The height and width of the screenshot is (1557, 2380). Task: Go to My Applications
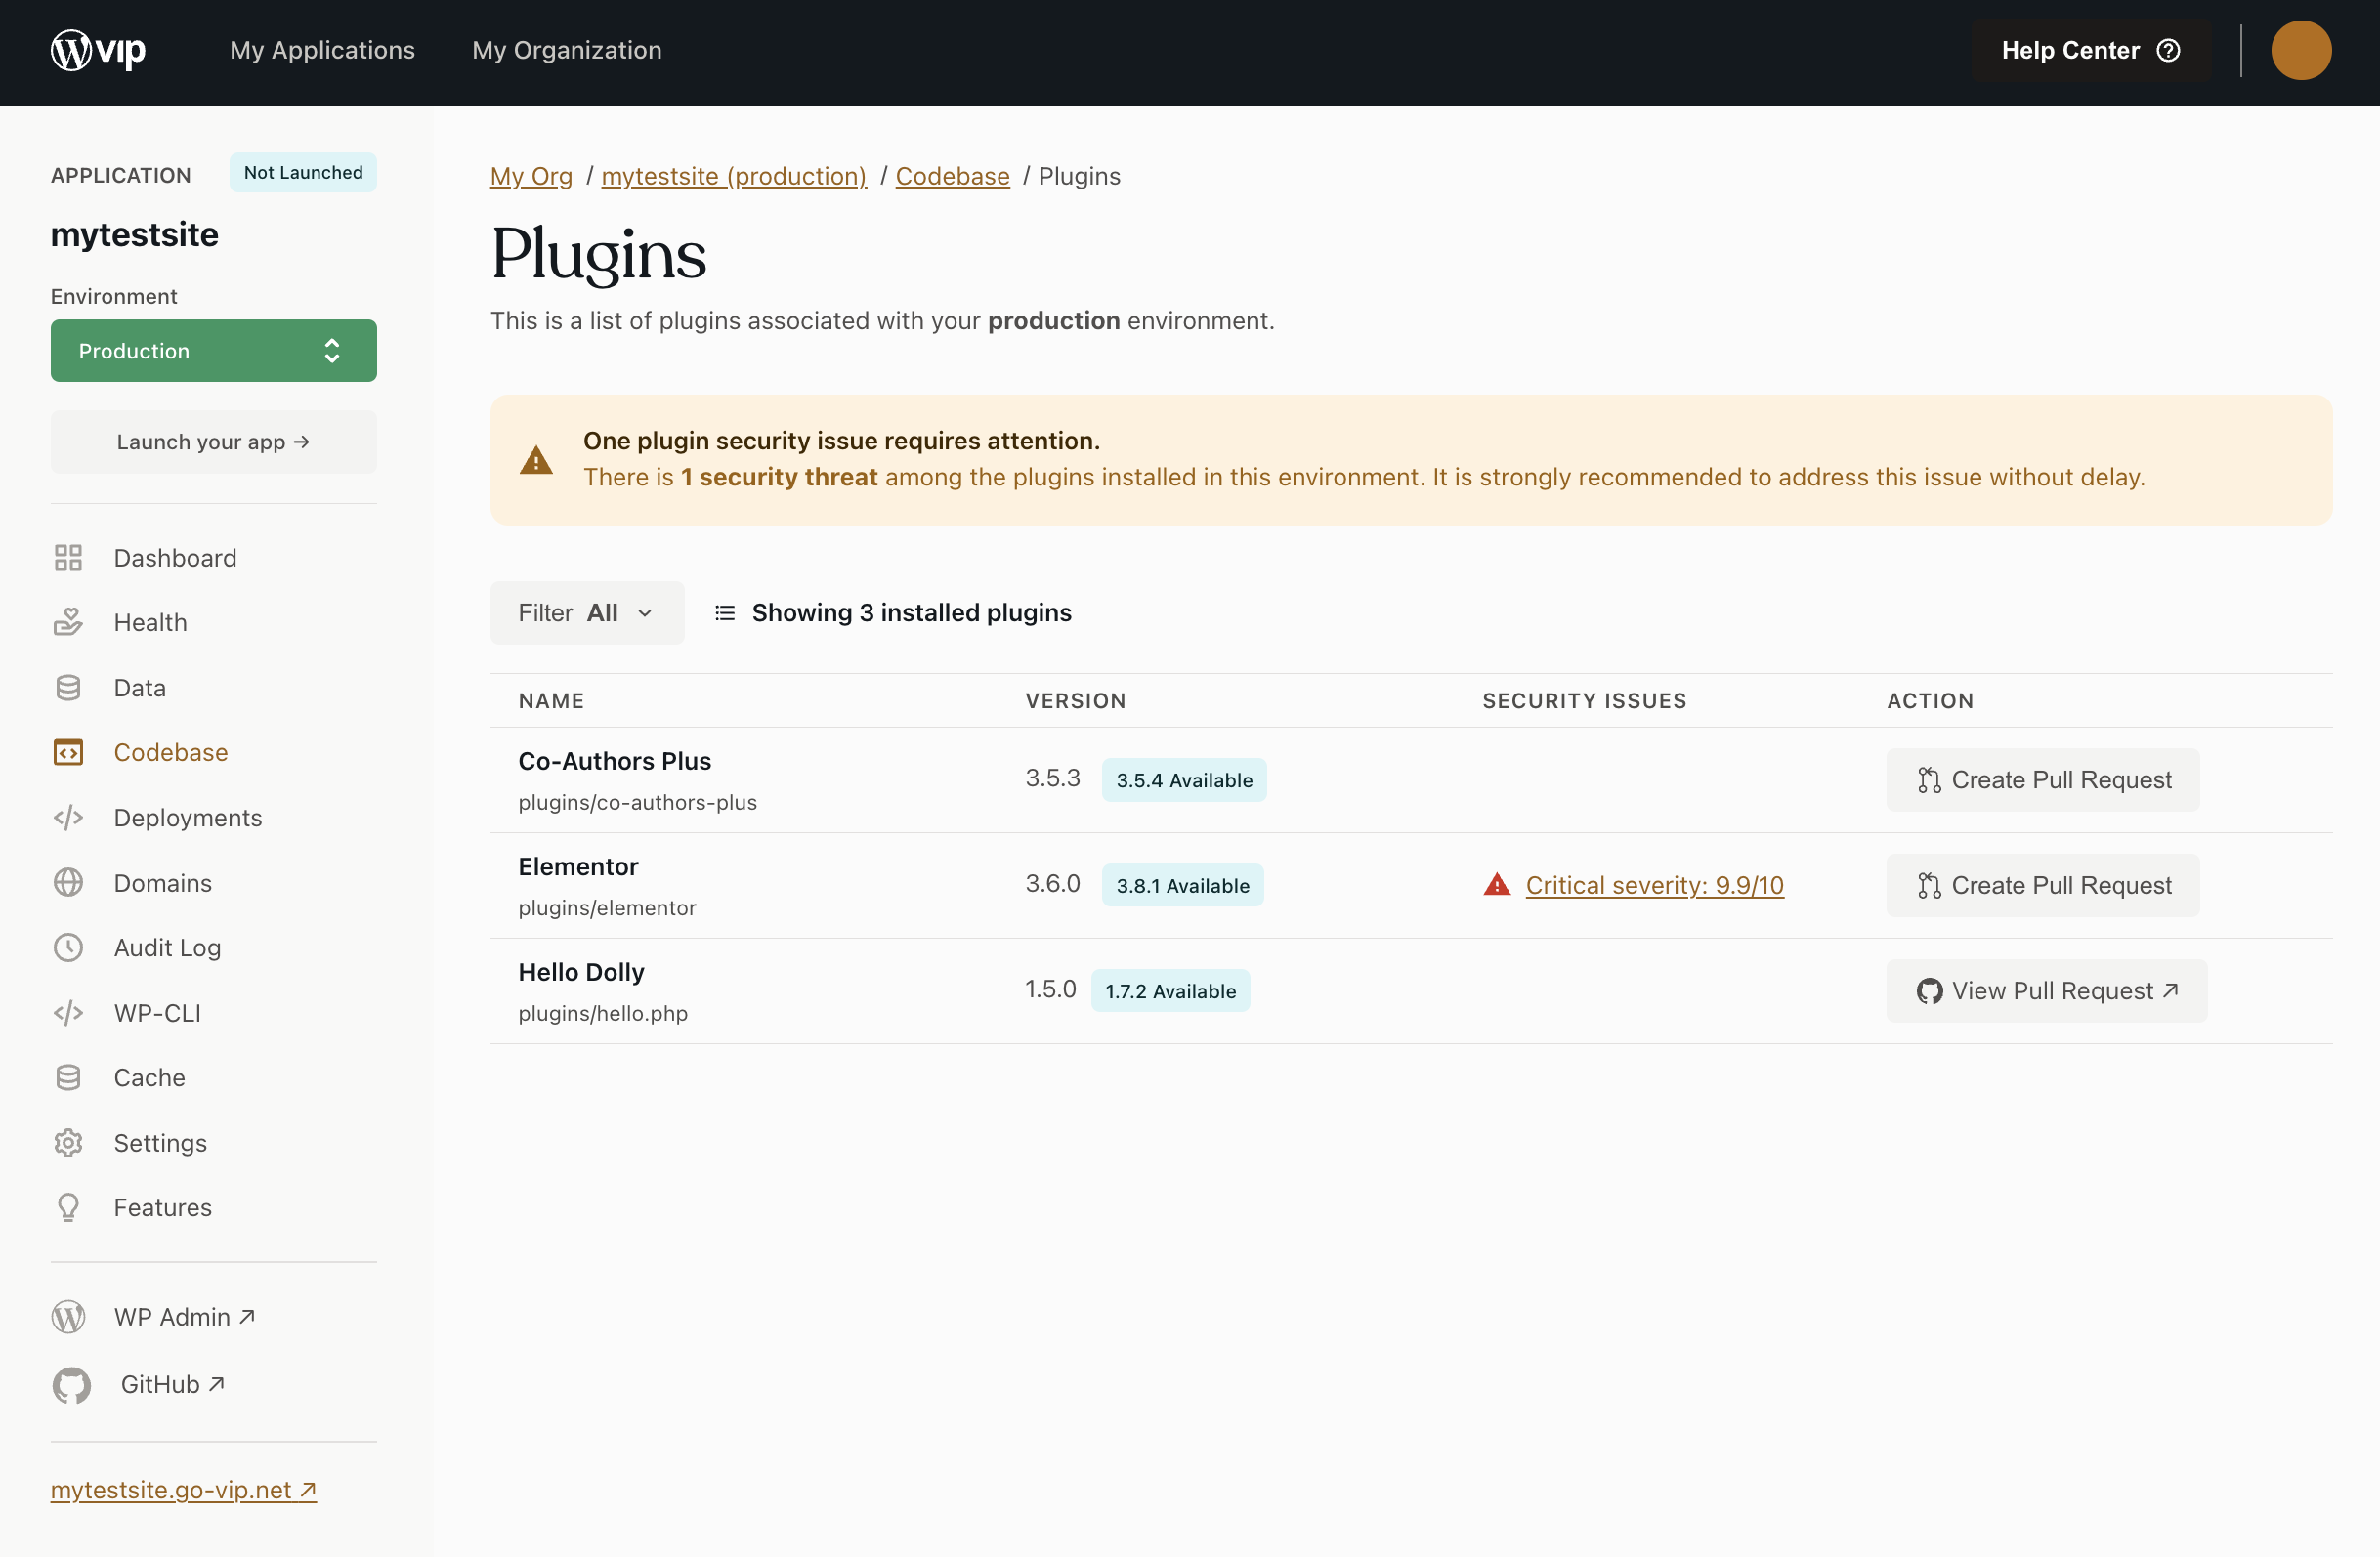322,50
